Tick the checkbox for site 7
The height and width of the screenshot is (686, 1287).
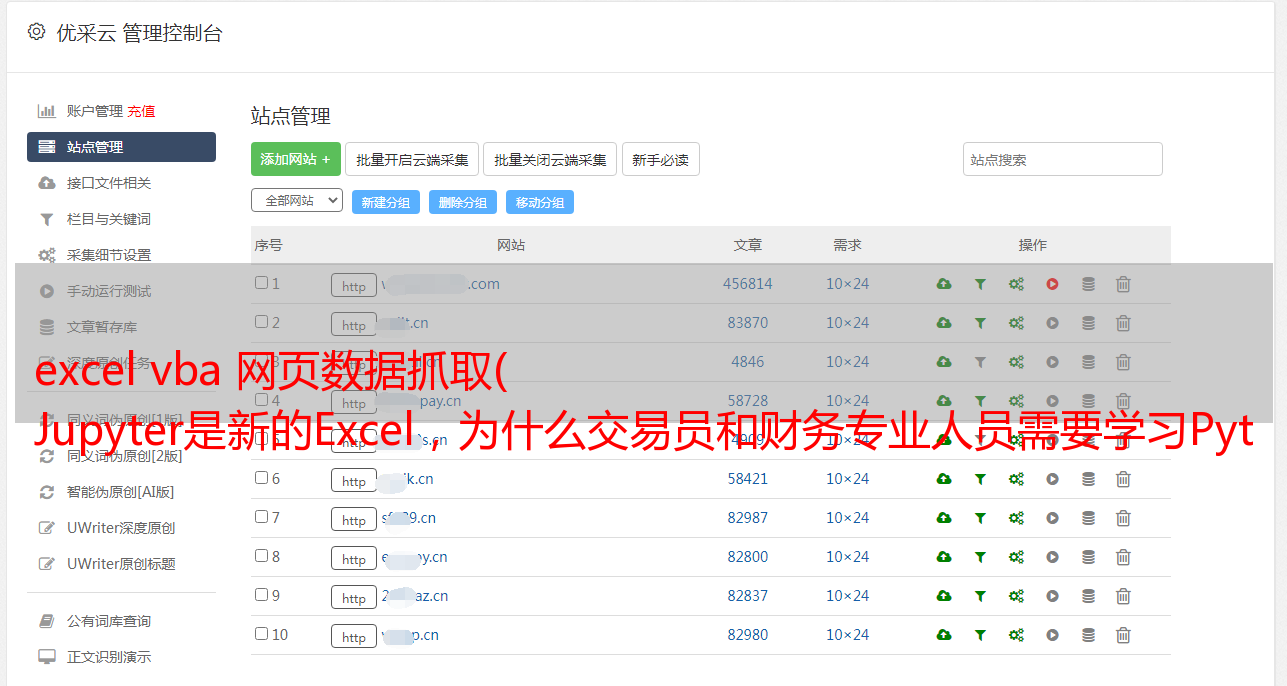[x=261, y=517]
